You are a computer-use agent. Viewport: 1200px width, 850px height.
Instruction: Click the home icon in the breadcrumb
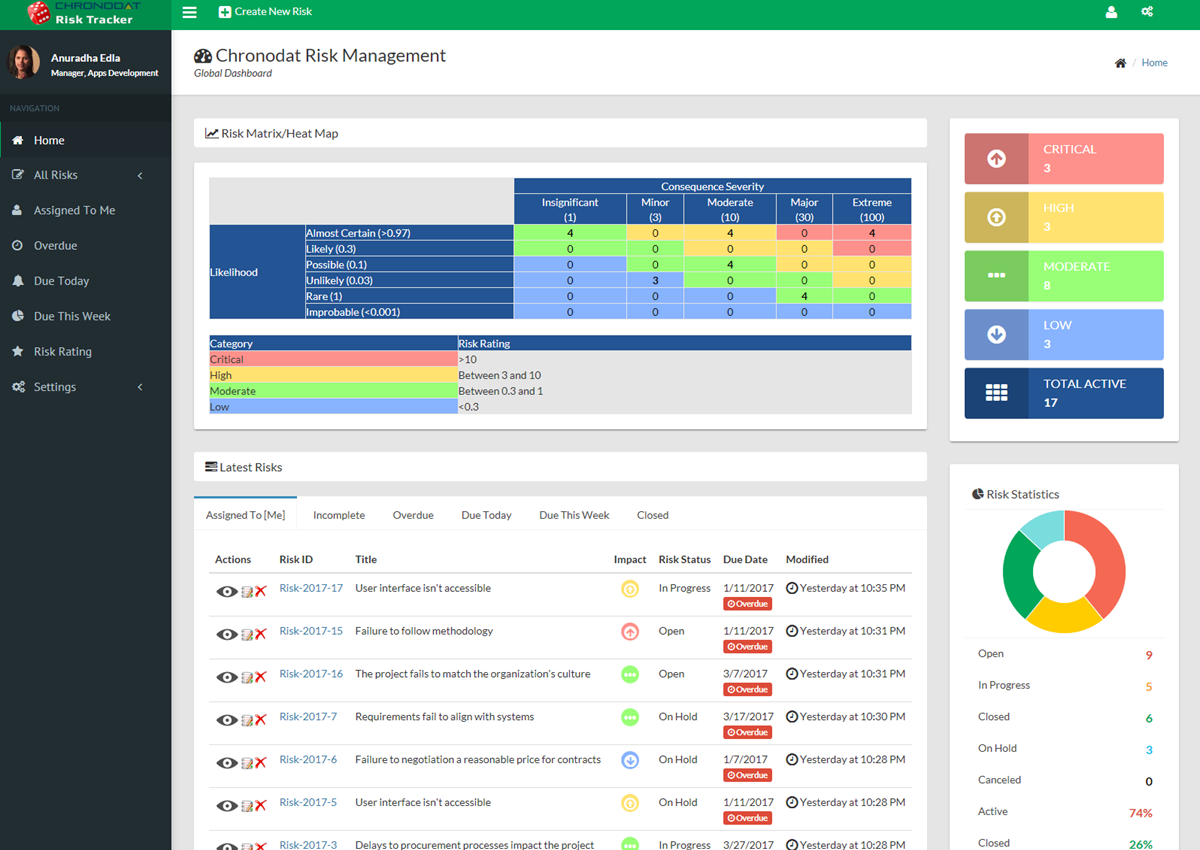1120,63
